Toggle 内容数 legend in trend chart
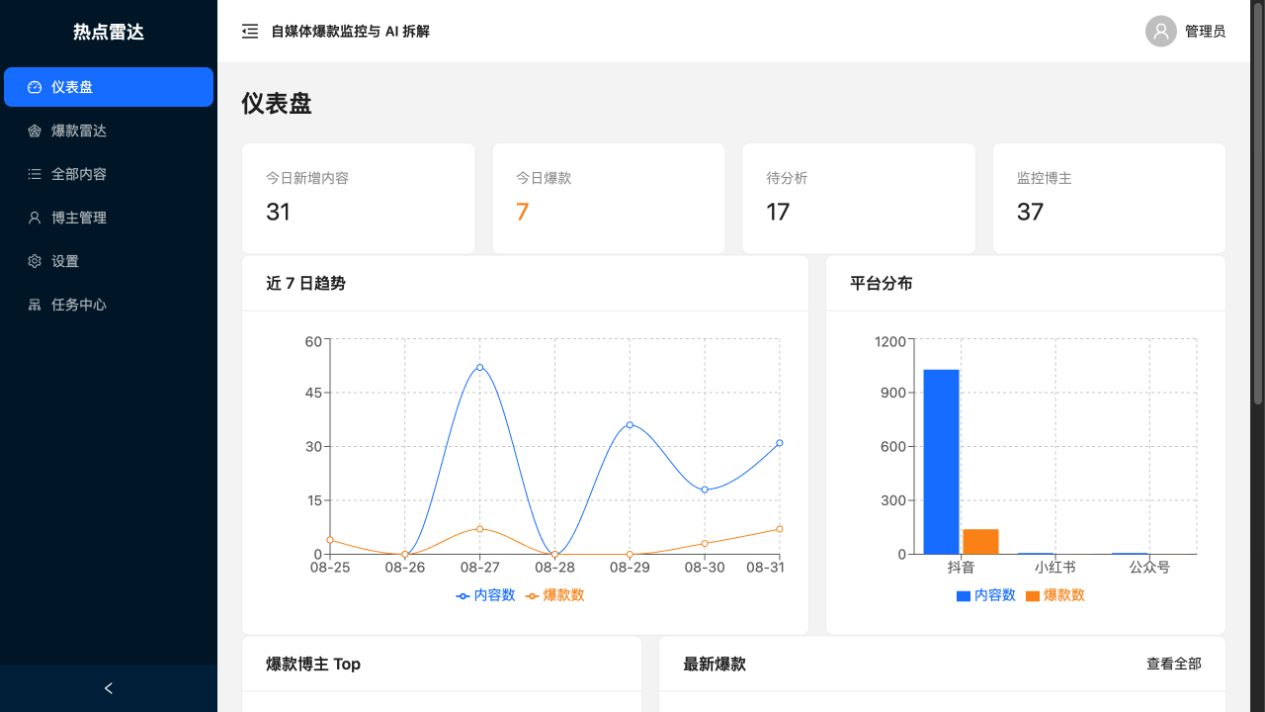 tap(486, 595)
